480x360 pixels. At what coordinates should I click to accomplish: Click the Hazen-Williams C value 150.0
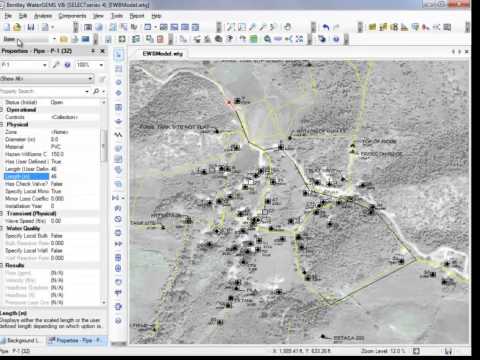(x=57, y=154)
